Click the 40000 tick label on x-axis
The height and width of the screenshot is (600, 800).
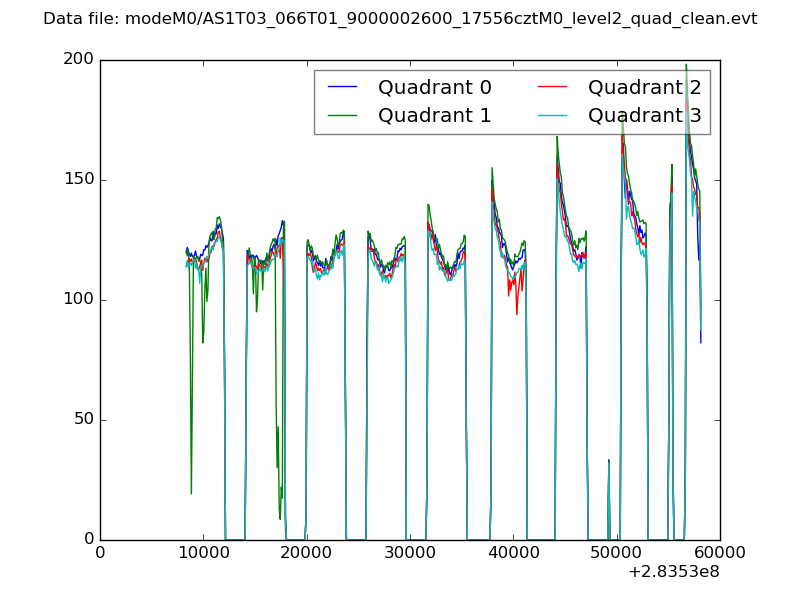click(513, 553)
